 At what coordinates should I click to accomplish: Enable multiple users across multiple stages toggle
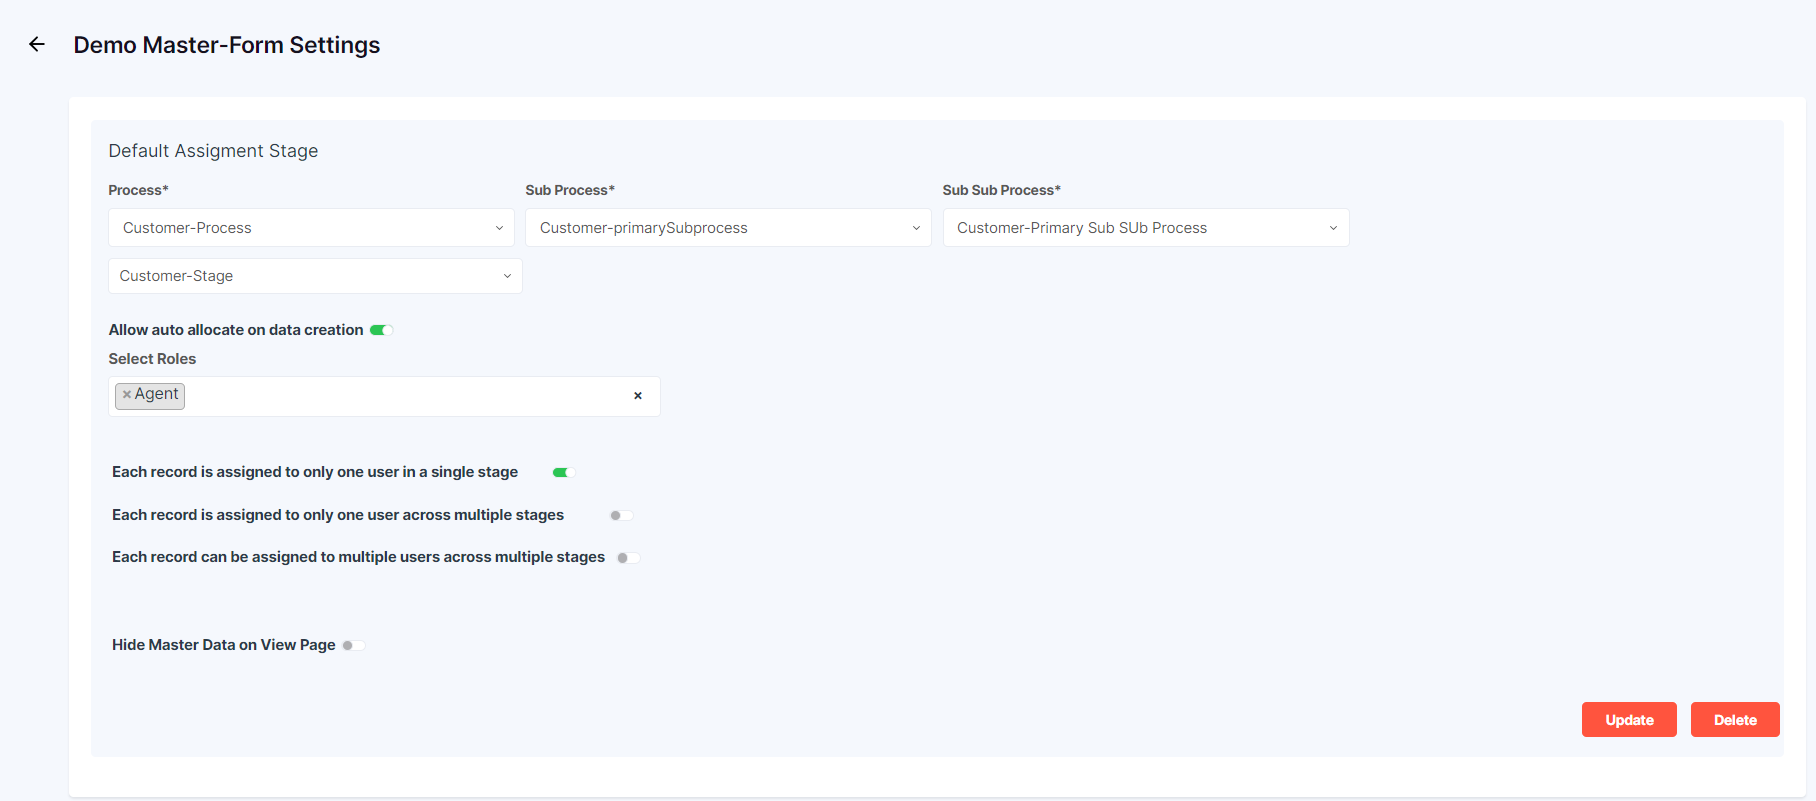[628, 558]
